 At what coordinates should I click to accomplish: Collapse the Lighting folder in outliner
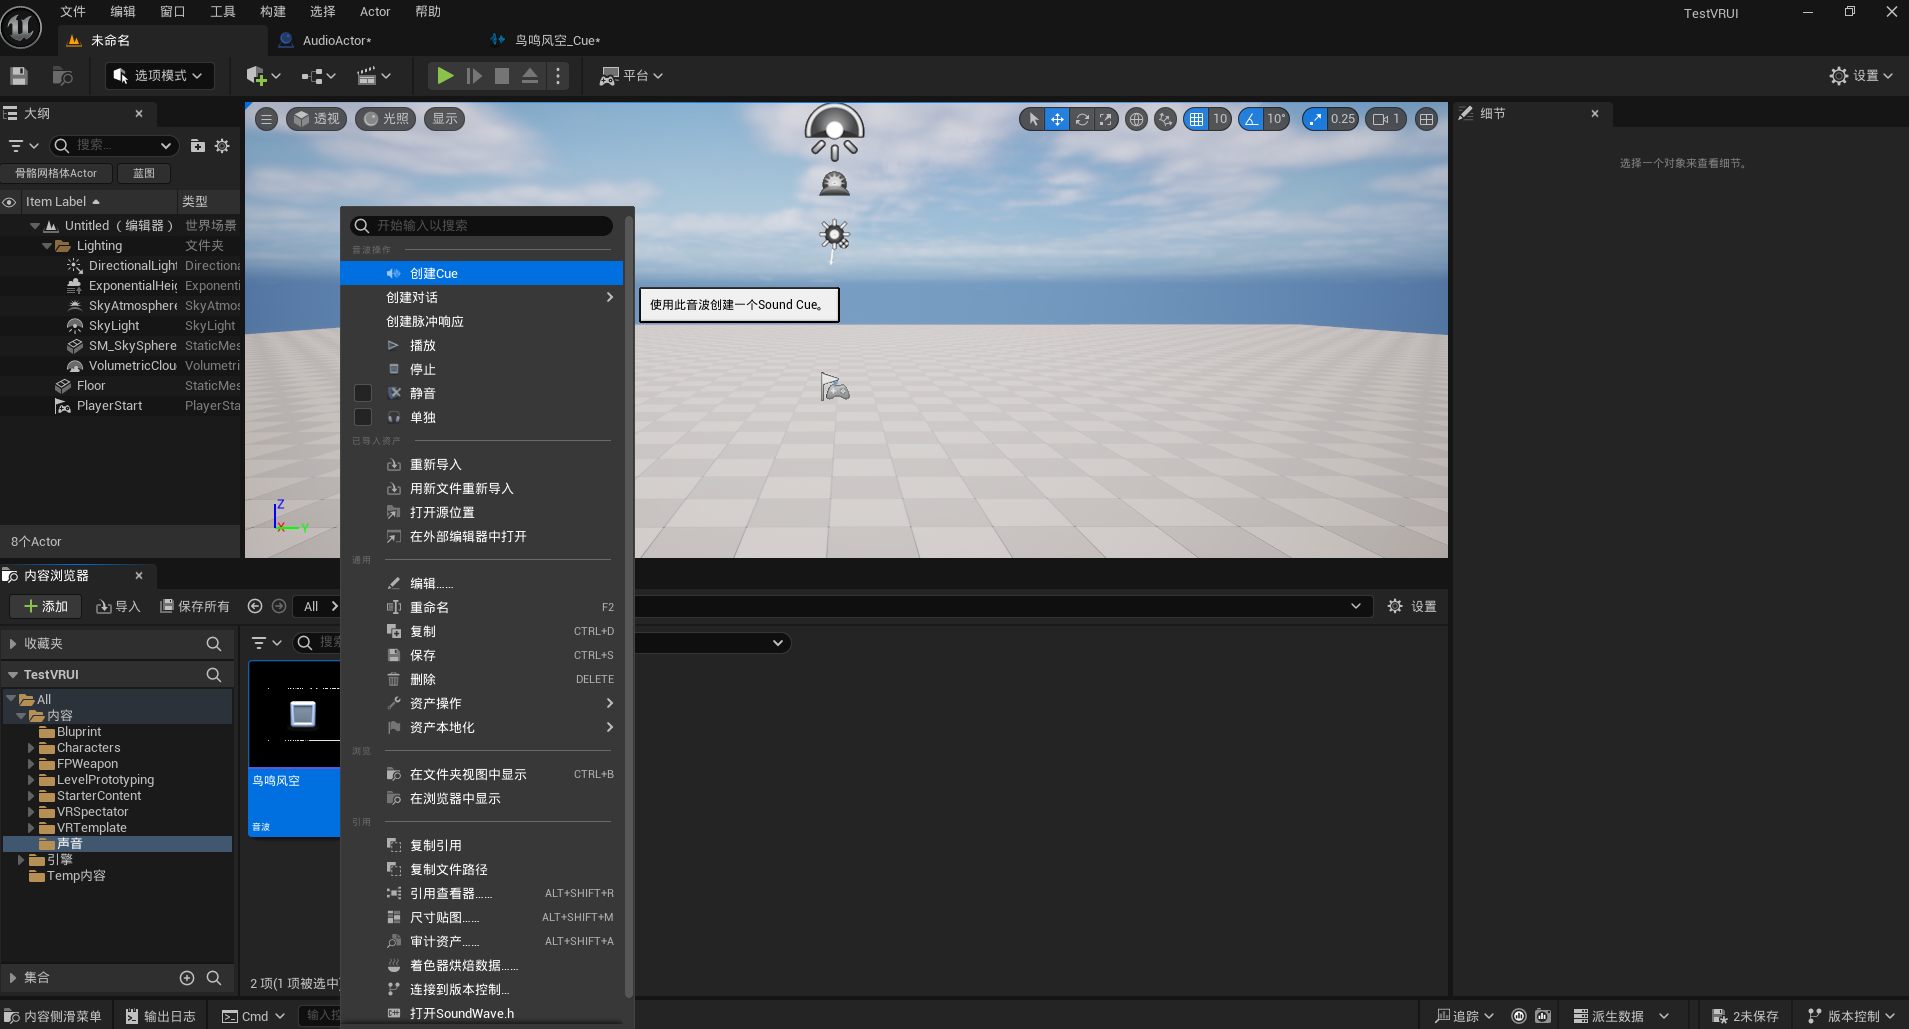pos(45,245)
